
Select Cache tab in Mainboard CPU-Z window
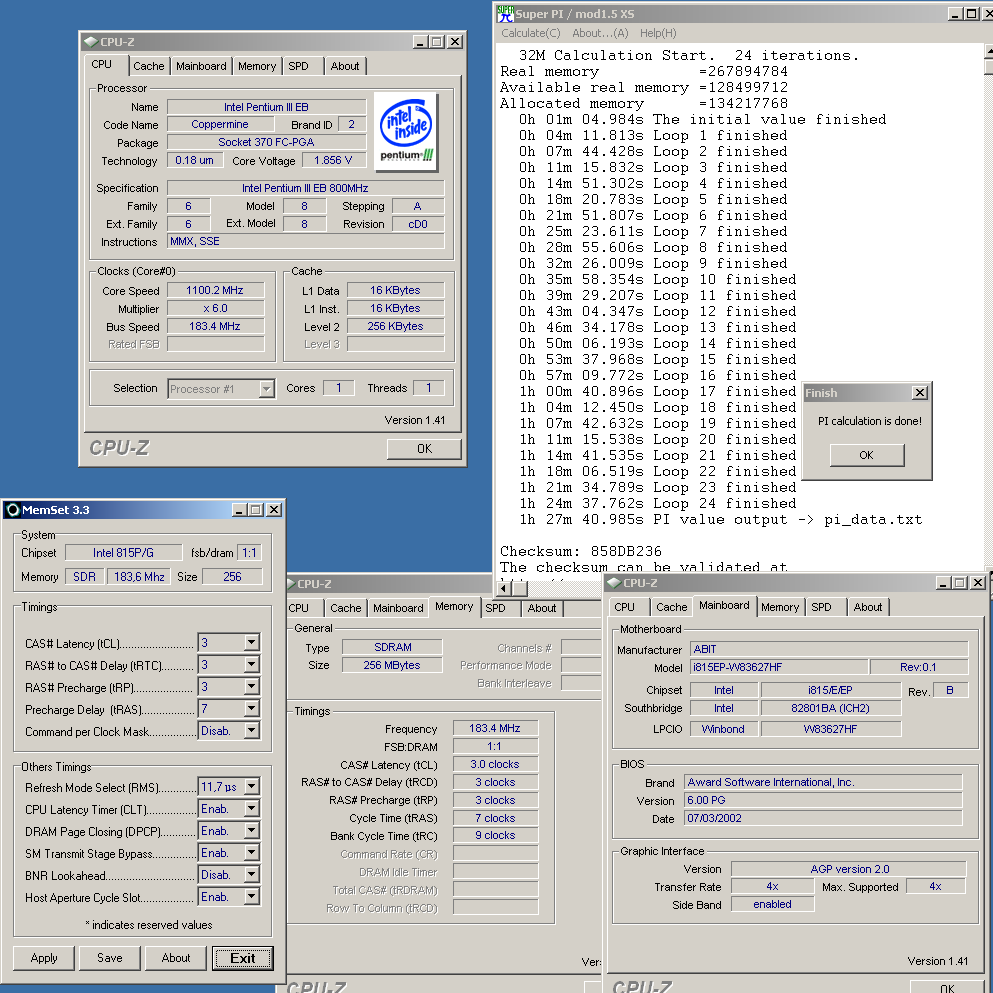(671, 607)
